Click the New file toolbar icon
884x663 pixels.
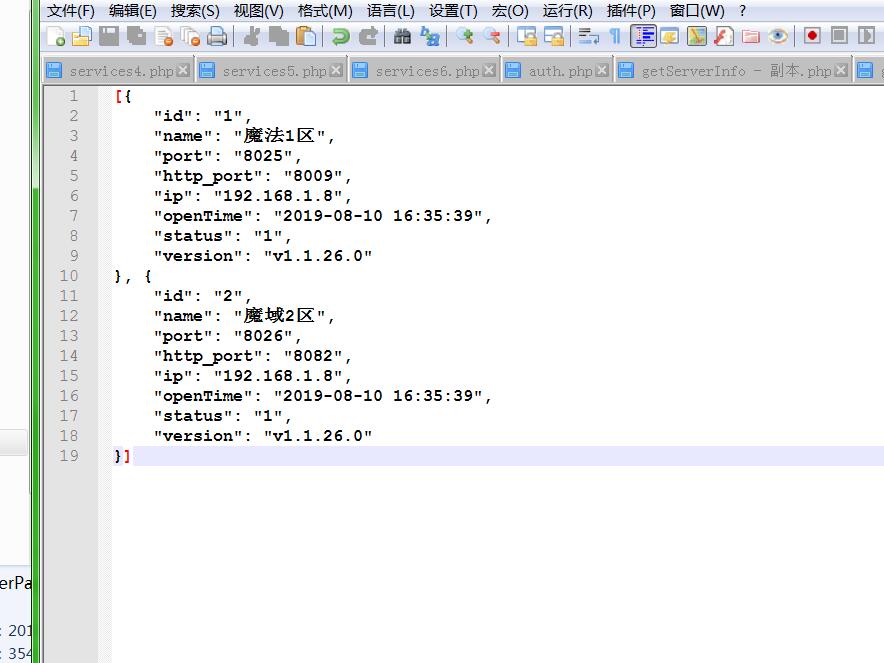tap(56, 37)
